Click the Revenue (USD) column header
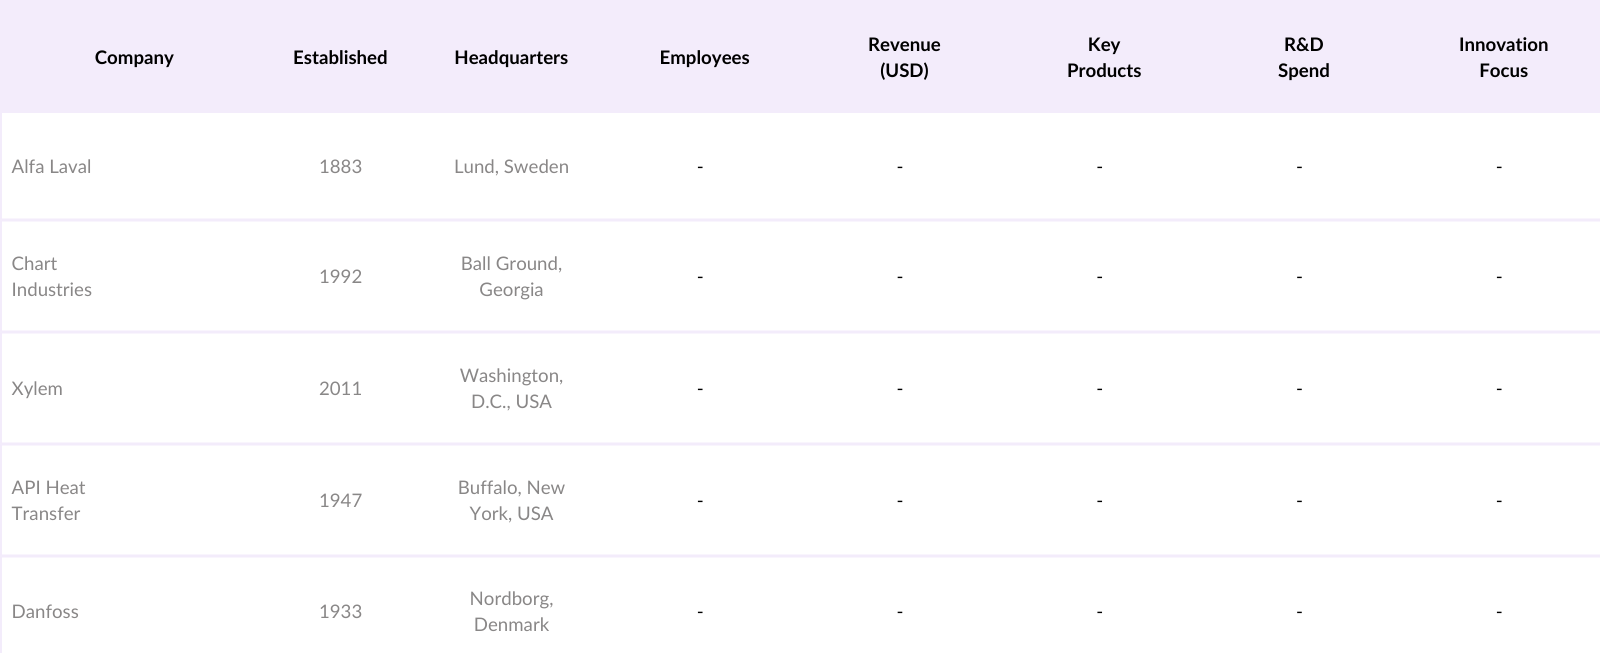 click(x=904, y=58)
